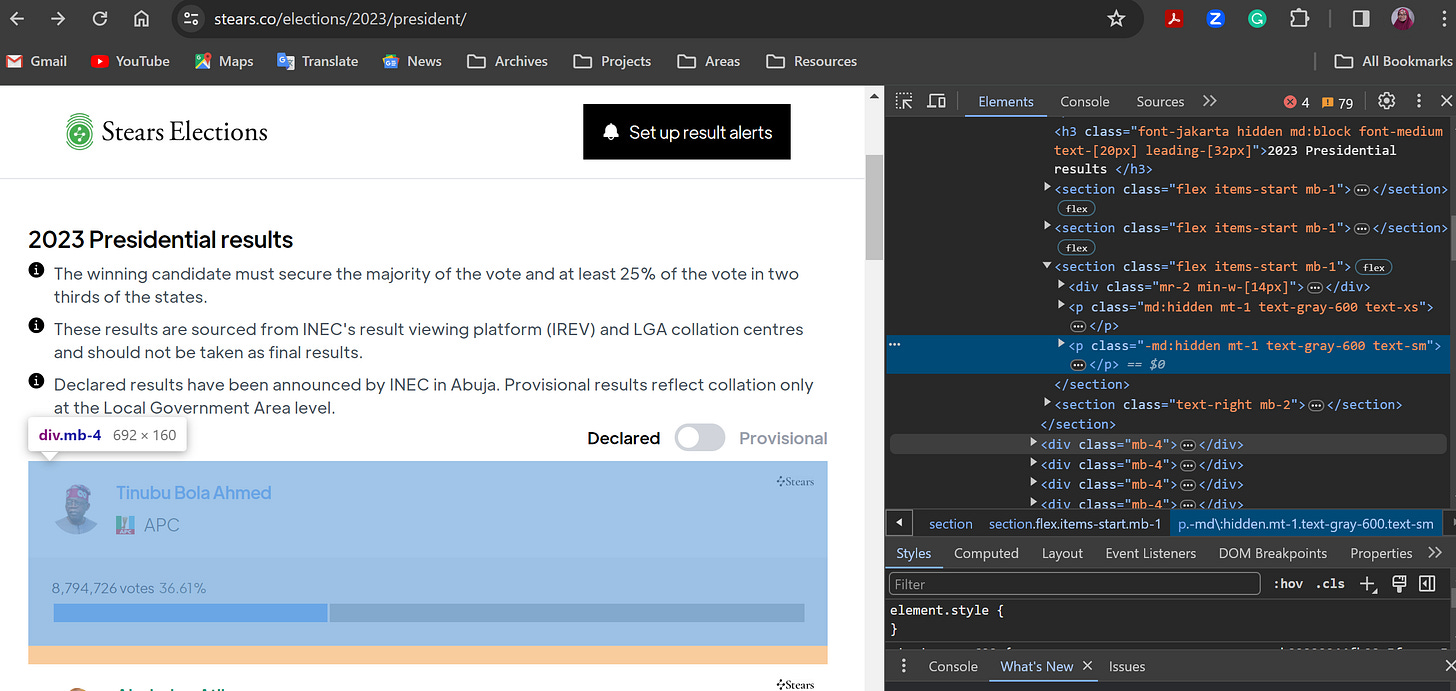Image resolution: width=1456 pixels, height=691 pixels.
Task: Open the drawer kebab menu beside Console
Action: click(904, 666)
